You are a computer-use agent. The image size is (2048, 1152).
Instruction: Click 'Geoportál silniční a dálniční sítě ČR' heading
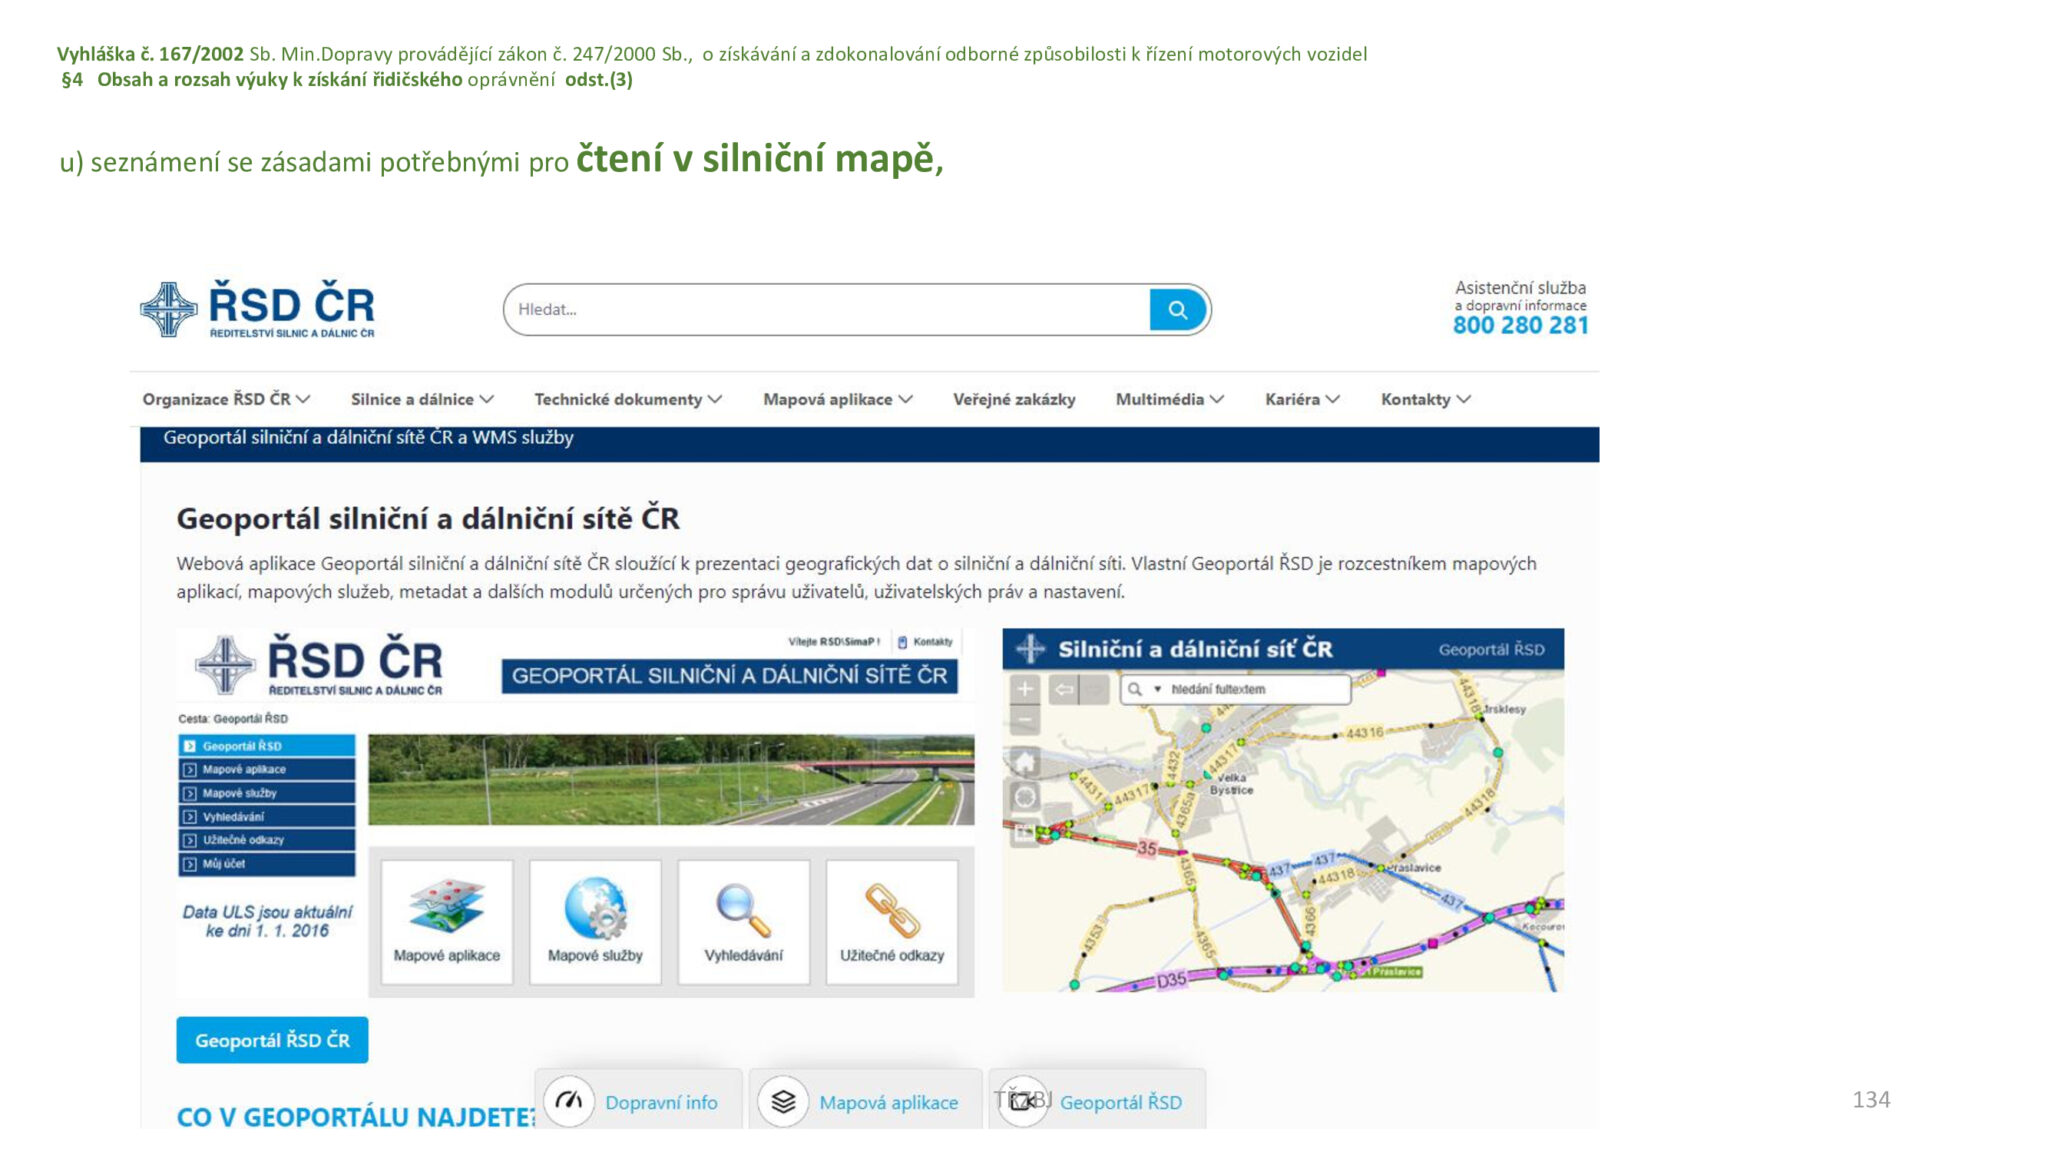[x=428, y=519]
